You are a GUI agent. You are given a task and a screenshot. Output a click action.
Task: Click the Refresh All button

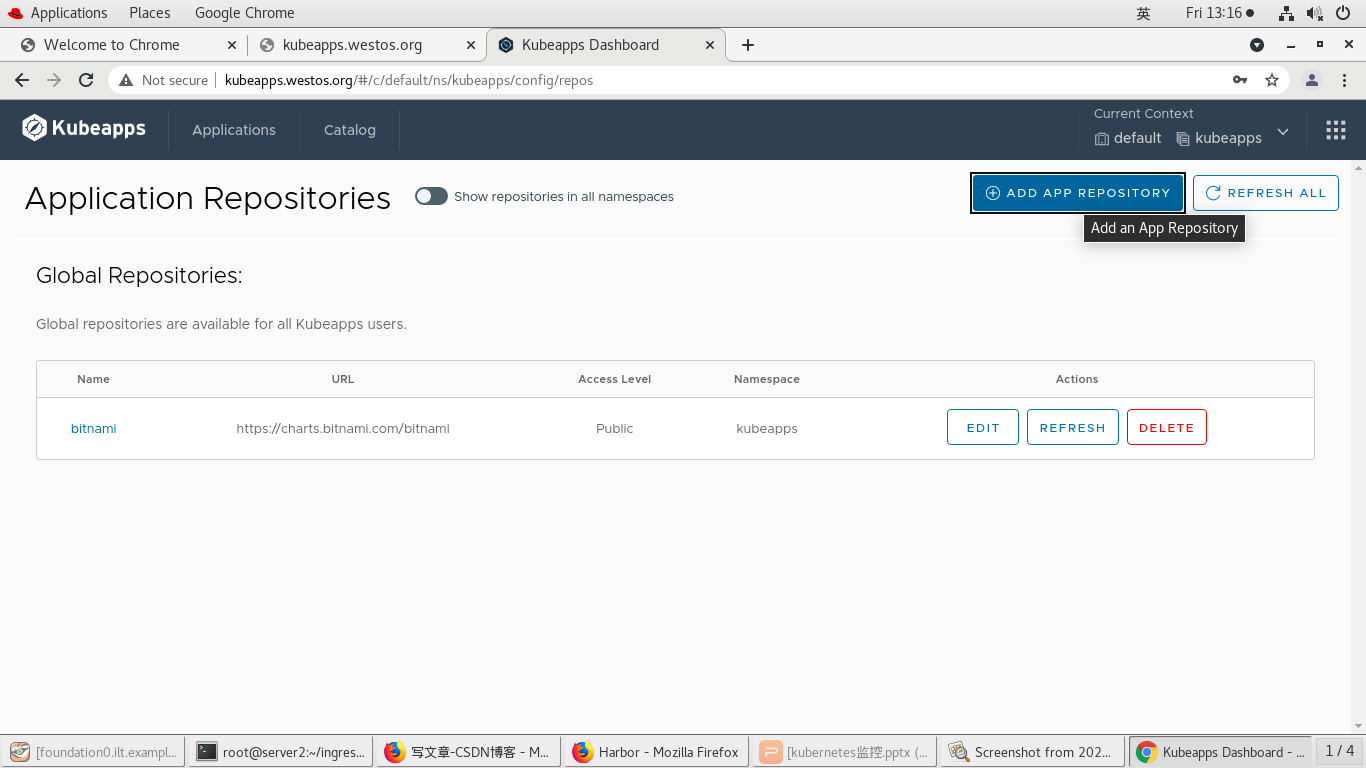tap(1266, 193)
